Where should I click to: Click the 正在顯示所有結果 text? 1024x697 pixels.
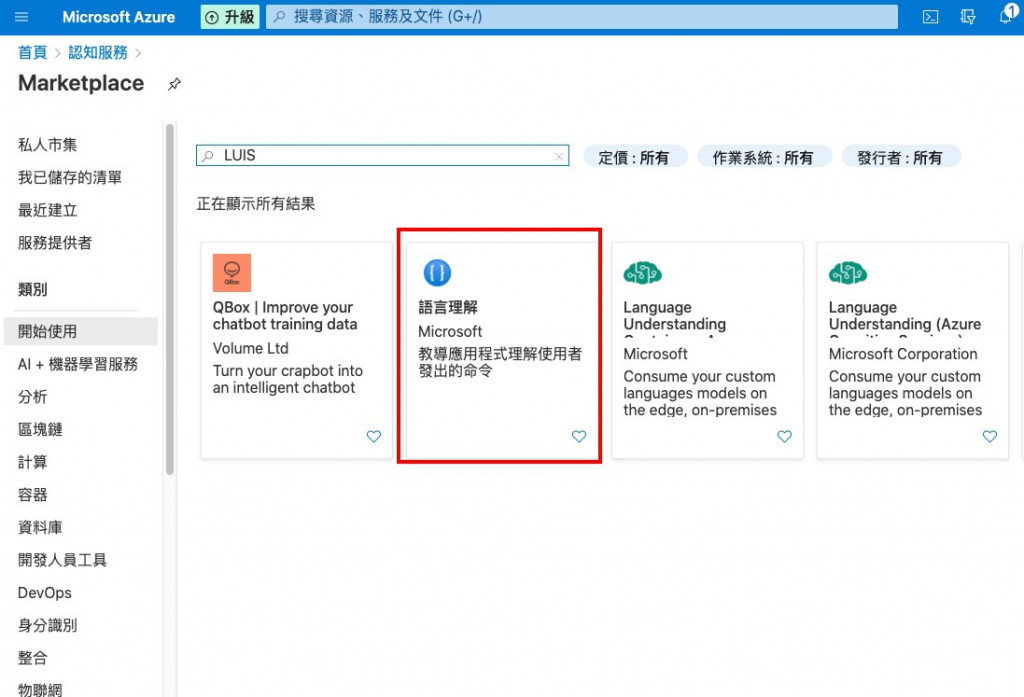click(x=256, y=204)
